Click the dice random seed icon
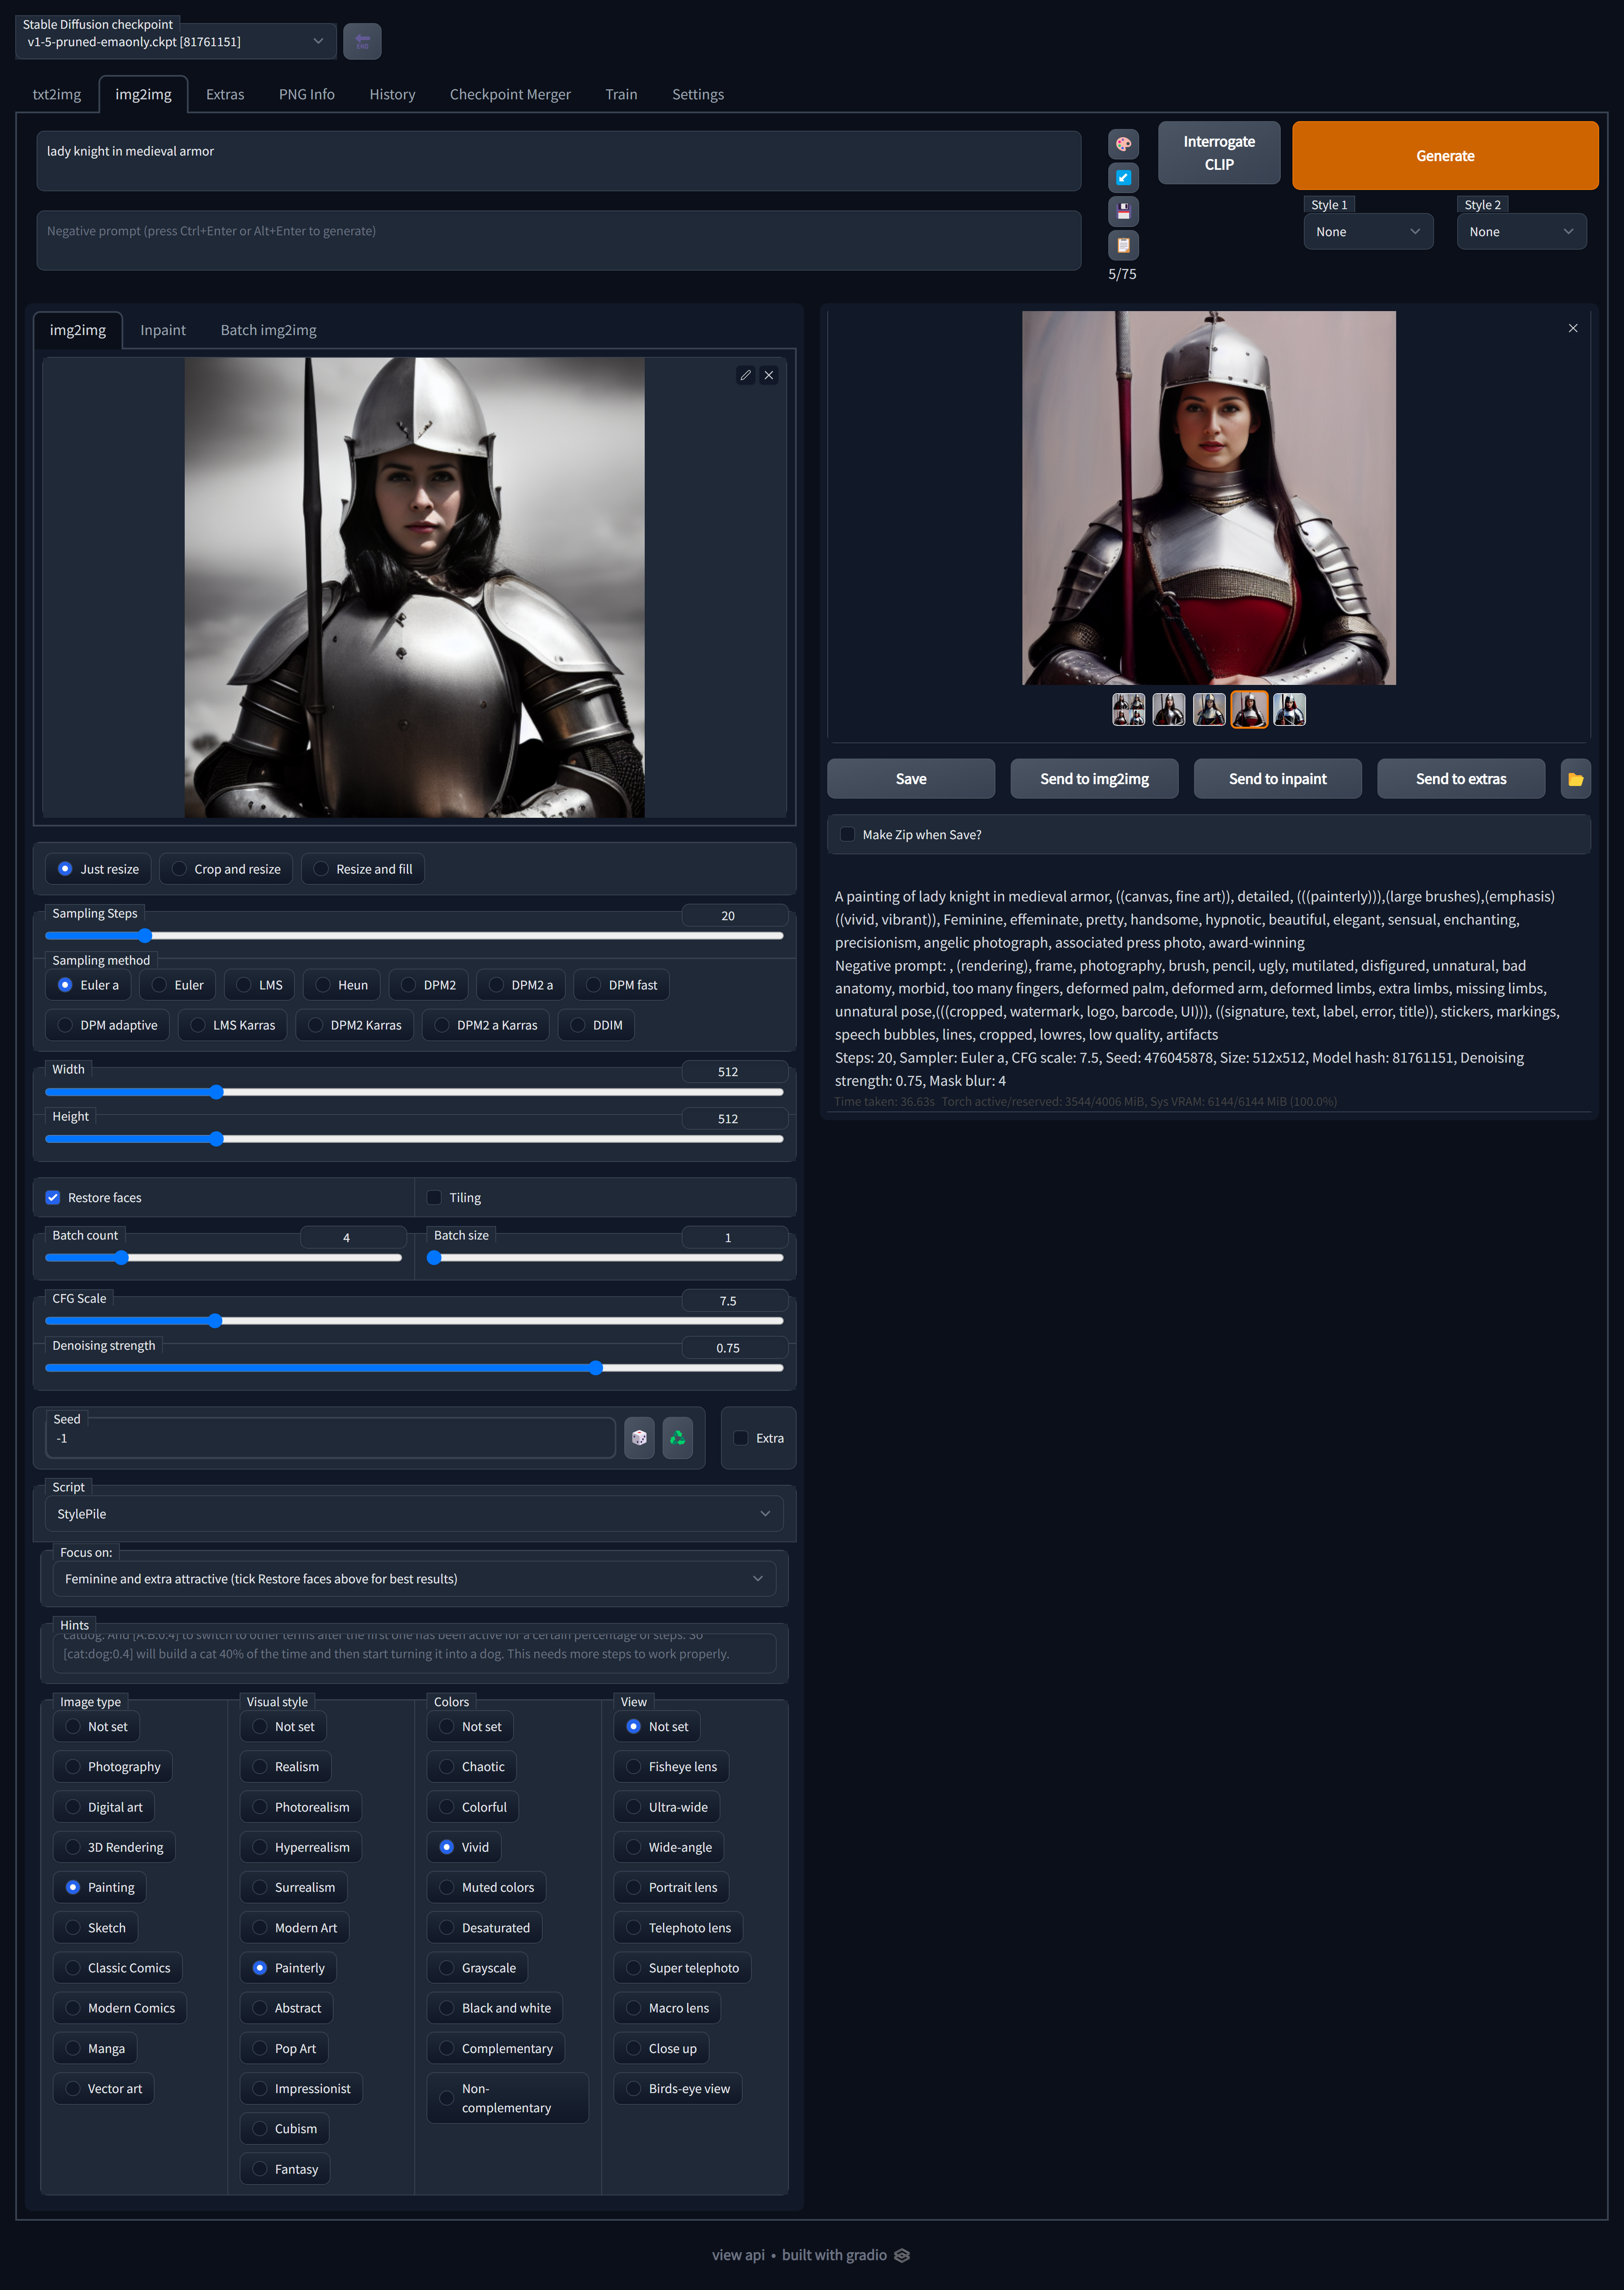The image size is (1624, 2290). pyautogui.click(x=639, y=1438)
